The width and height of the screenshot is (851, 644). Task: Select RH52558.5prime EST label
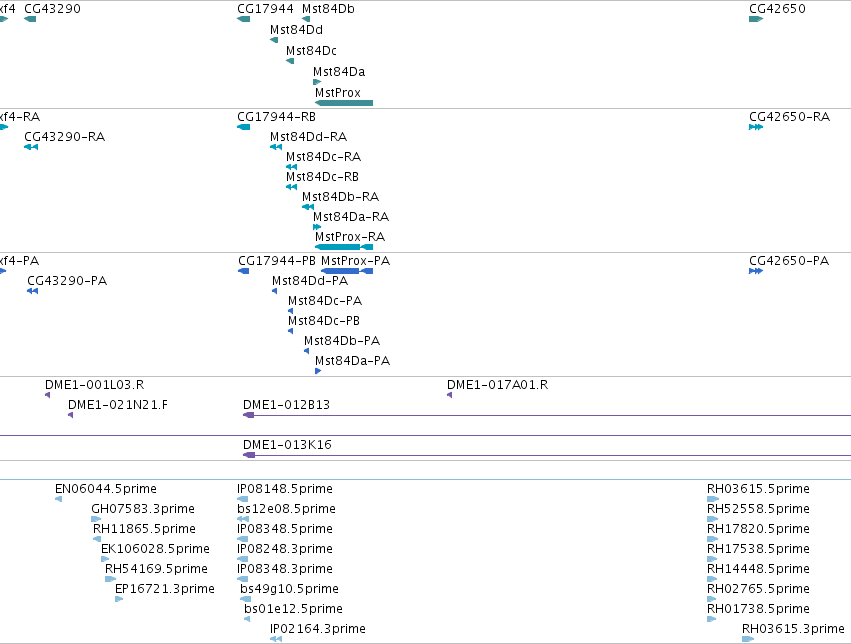758,509
